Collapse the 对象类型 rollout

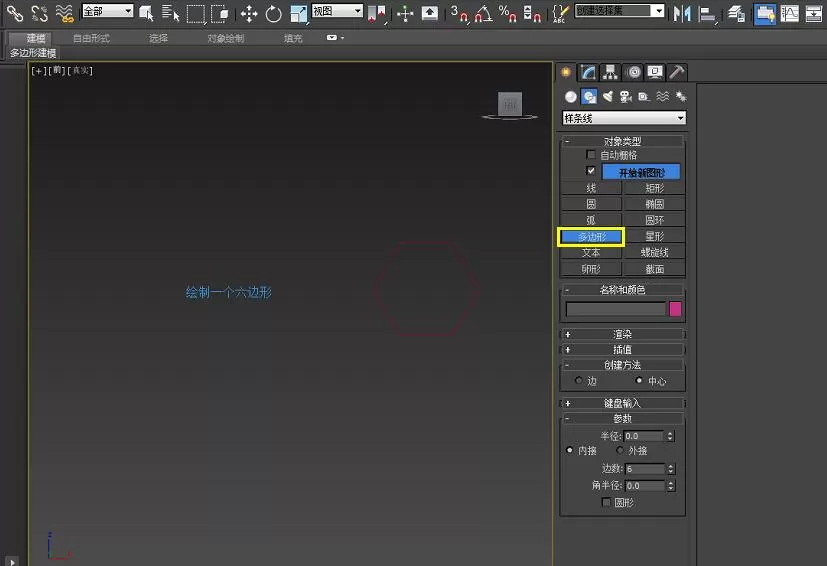pos(622,141)
